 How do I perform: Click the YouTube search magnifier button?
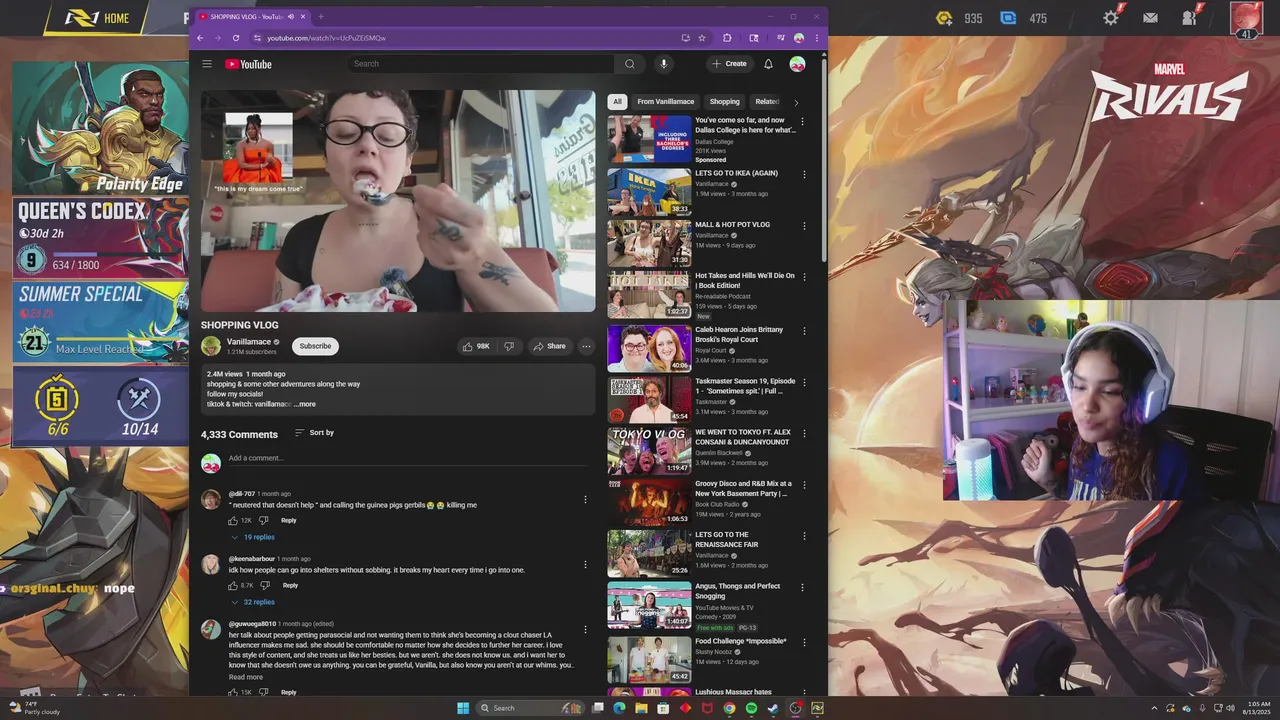[630, 64]
